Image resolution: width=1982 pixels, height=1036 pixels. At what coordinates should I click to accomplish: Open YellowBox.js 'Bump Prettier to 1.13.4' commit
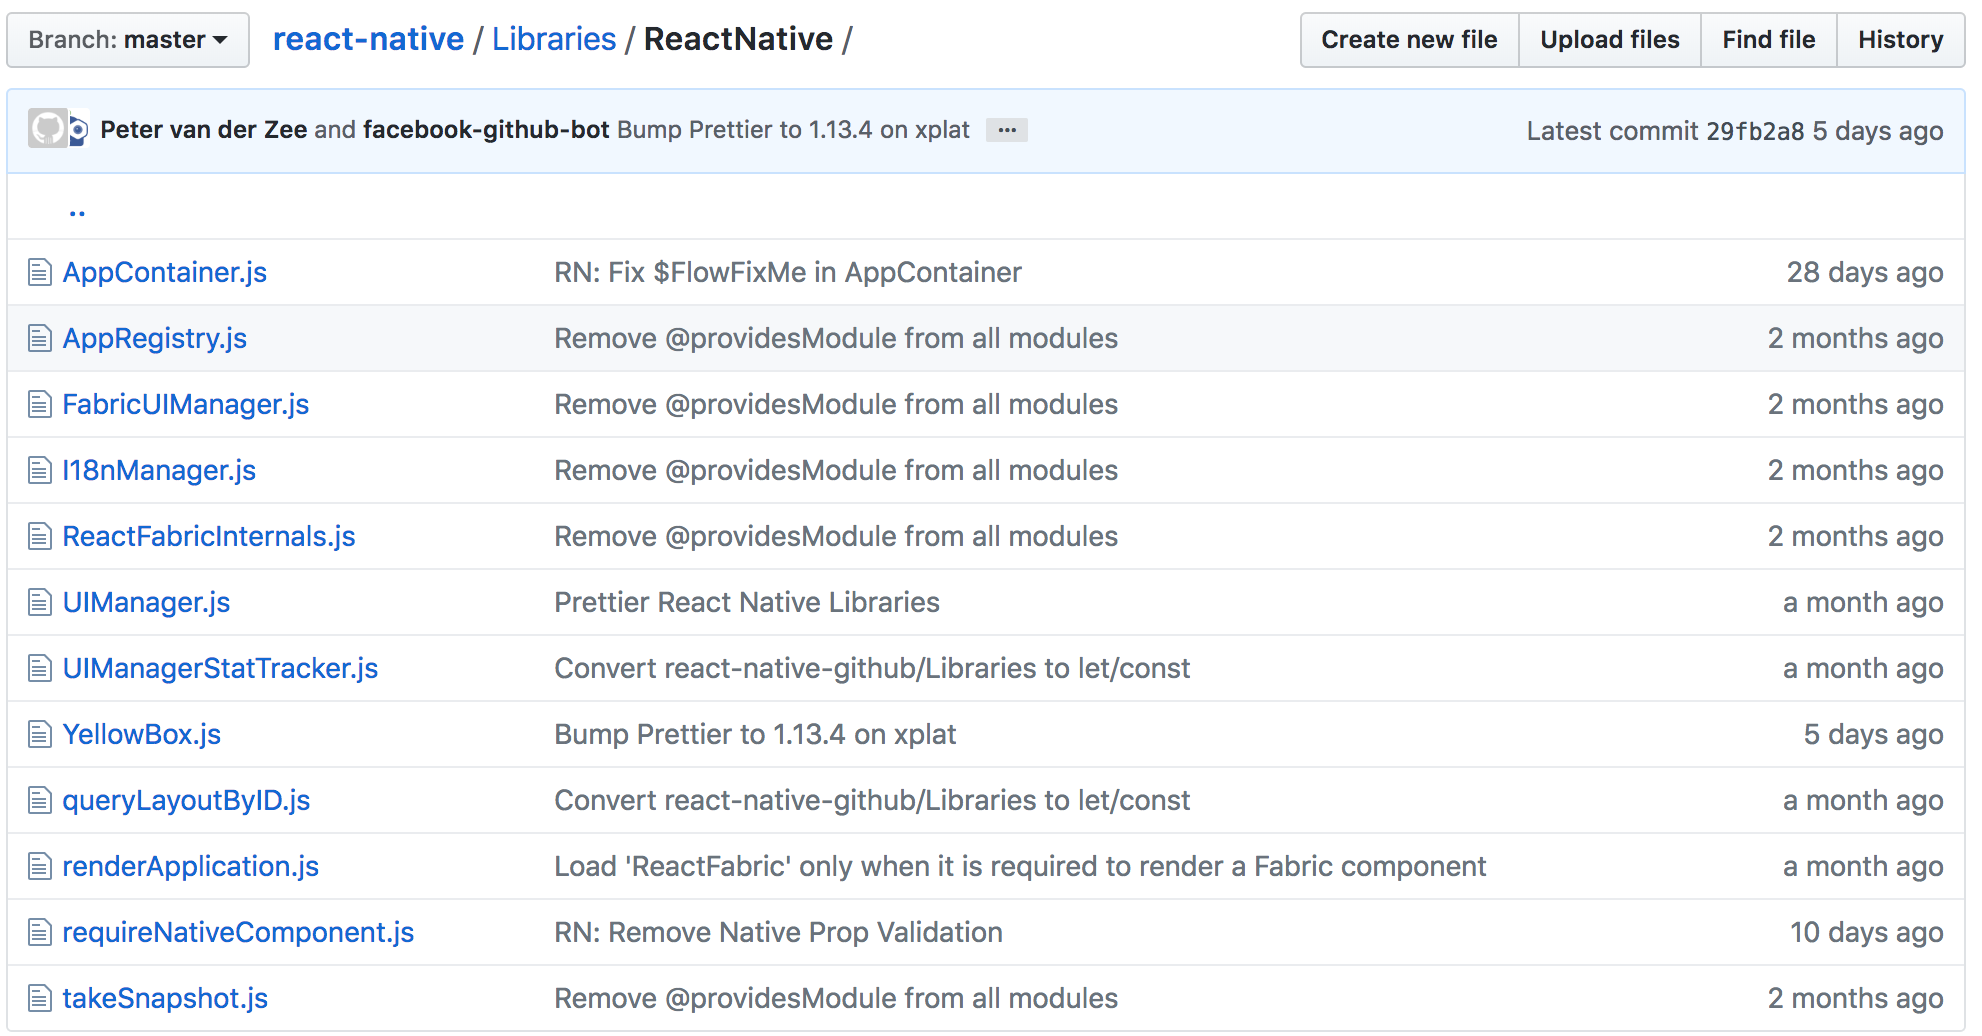tap(755, 734)
